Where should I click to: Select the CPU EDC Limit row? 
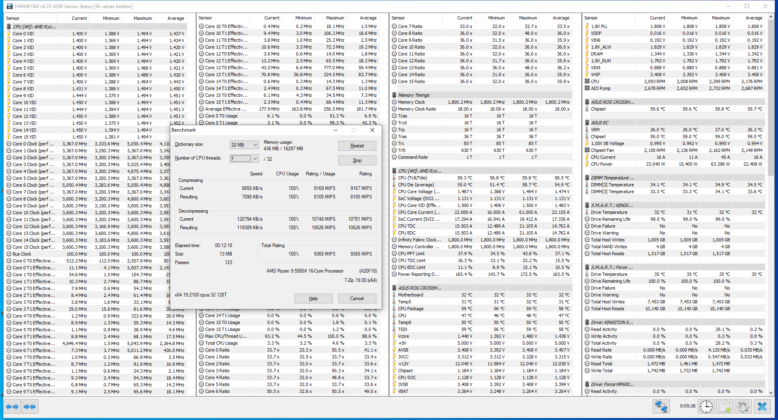pyautogui.click(x=481, y=267)
